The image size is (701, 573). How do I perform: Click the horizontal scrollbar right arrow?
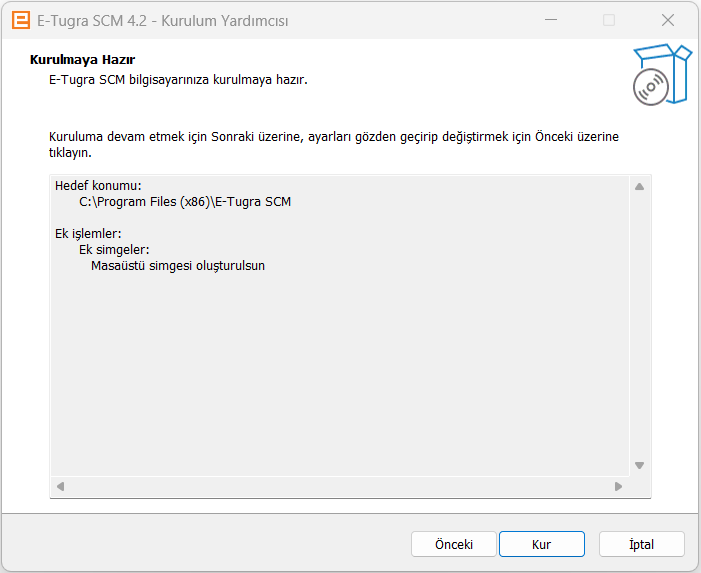click(x=619, y=487)
